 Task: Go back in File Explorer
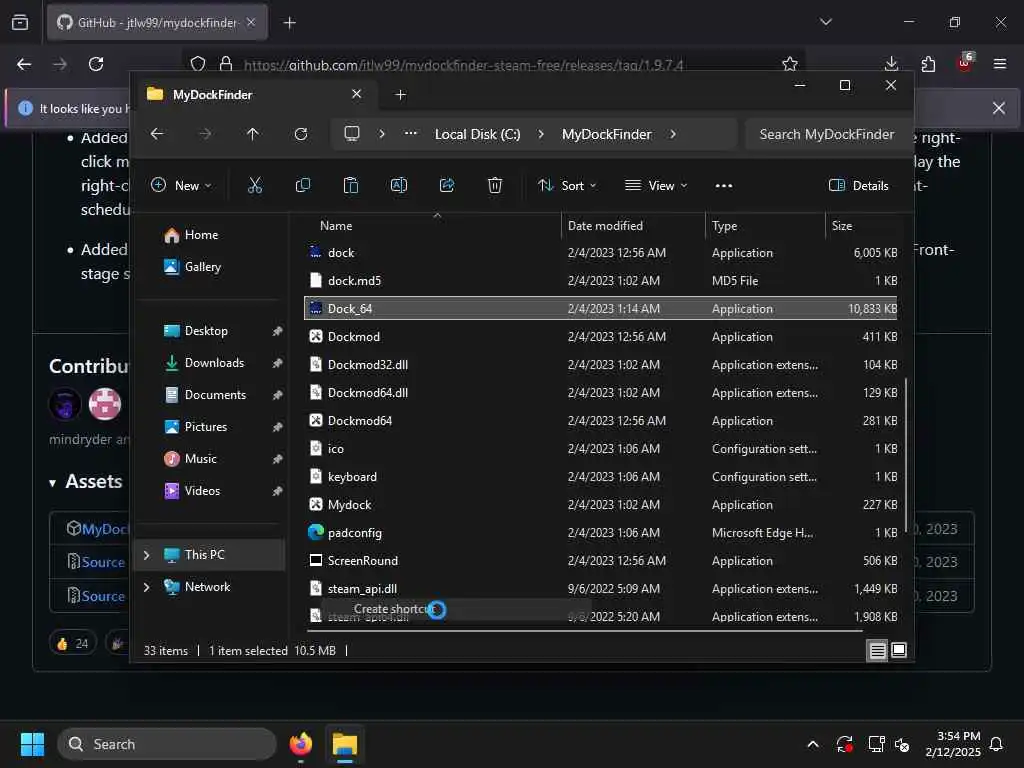(157, 134)
